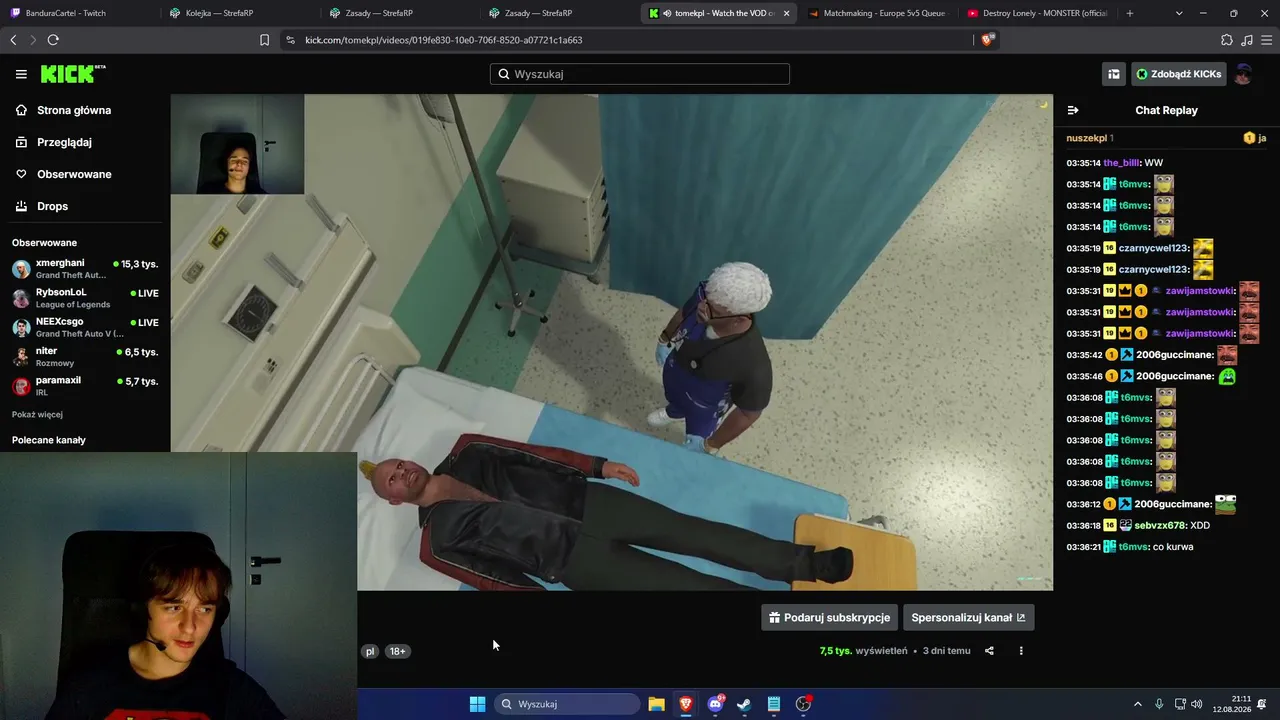
Task: Open Discord from the taskbar
Action: tap(716, 704)
